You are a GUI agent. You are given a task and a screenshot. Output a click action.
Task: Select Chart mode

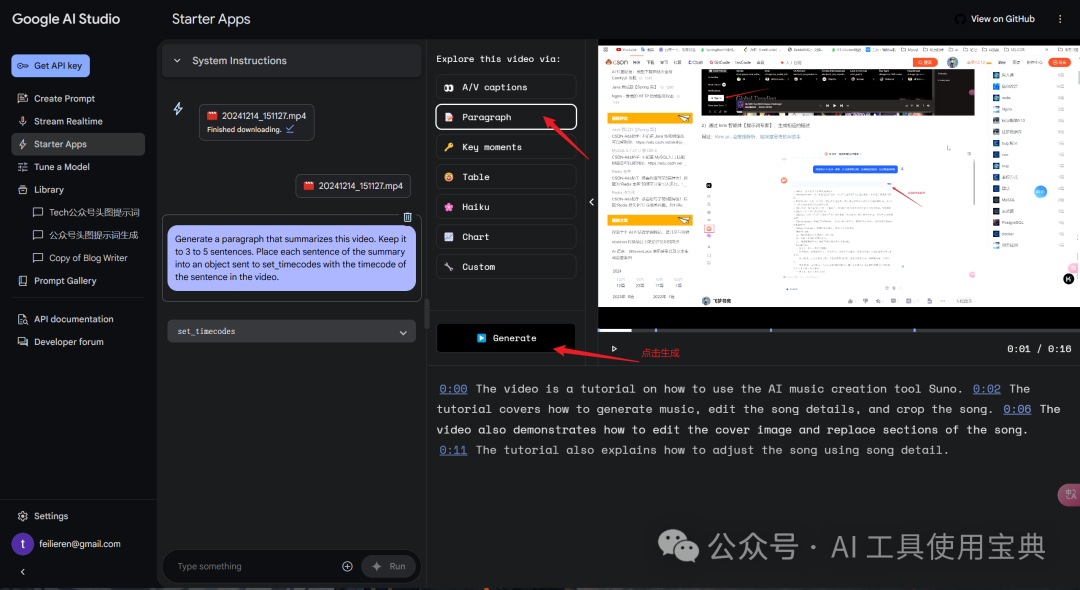[506, 237]
